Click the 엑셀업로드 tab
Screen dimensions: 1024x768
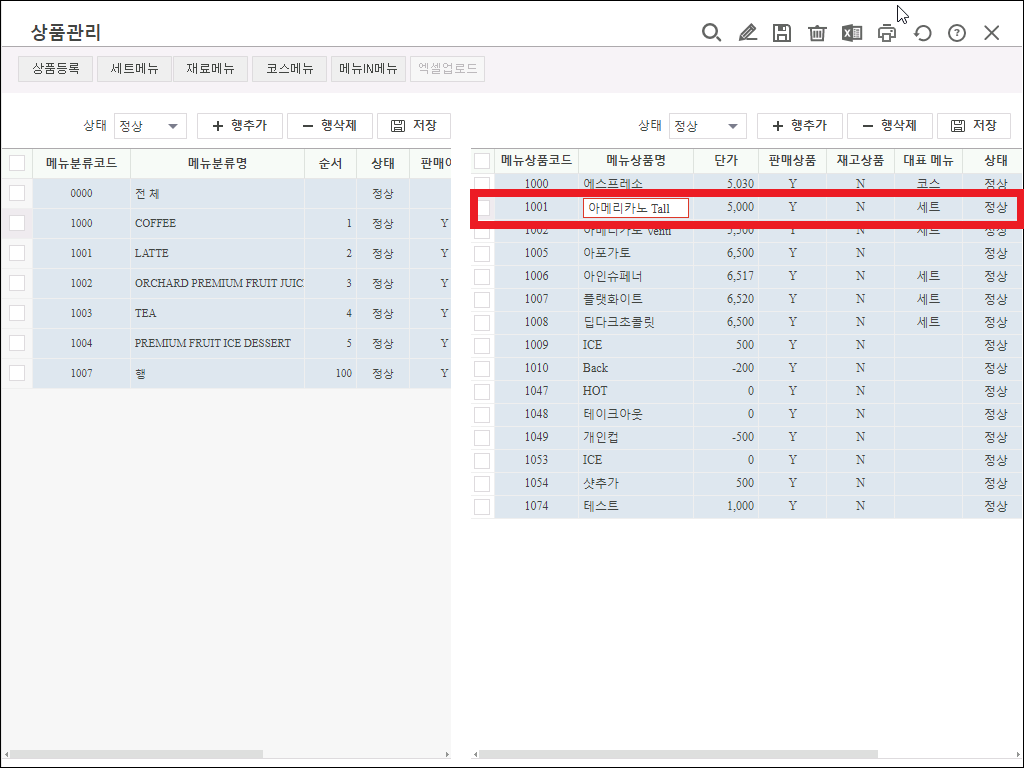tap(447, 69)
